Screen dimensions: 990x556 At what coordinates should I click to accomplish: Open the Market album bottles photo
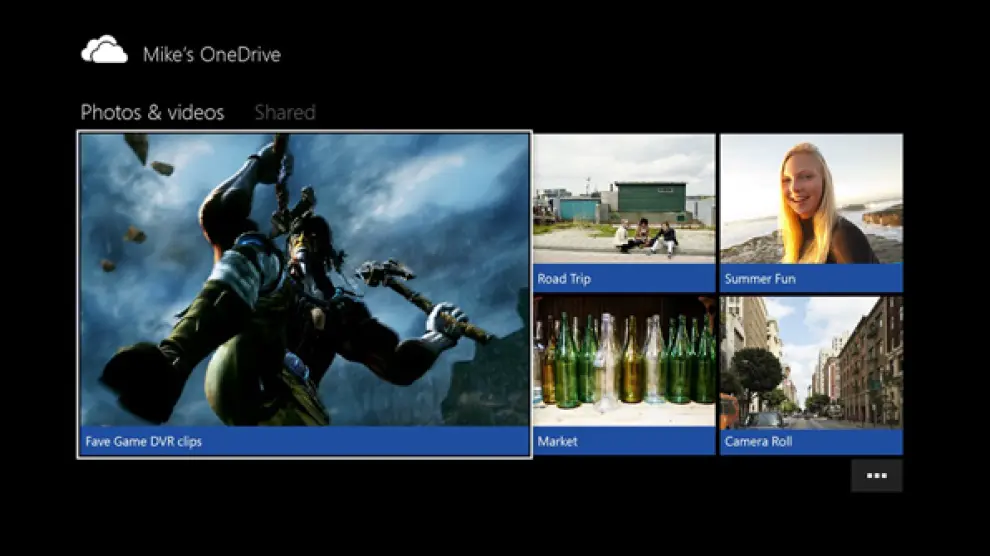tap(624, 361)
